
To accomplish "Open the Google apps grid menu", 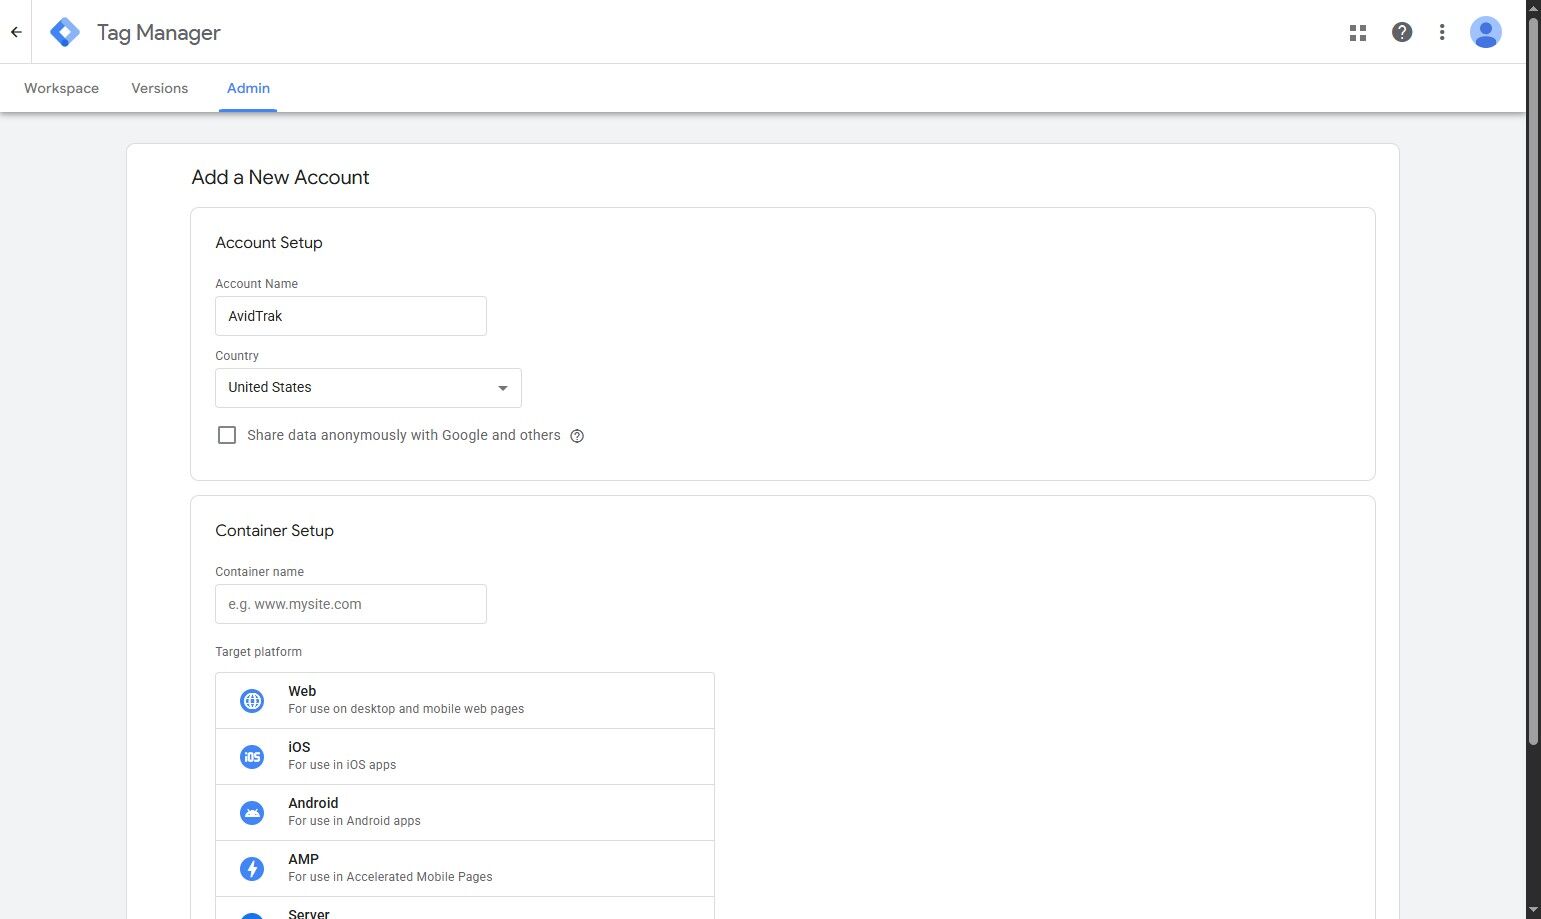I will click(1357, 32).
